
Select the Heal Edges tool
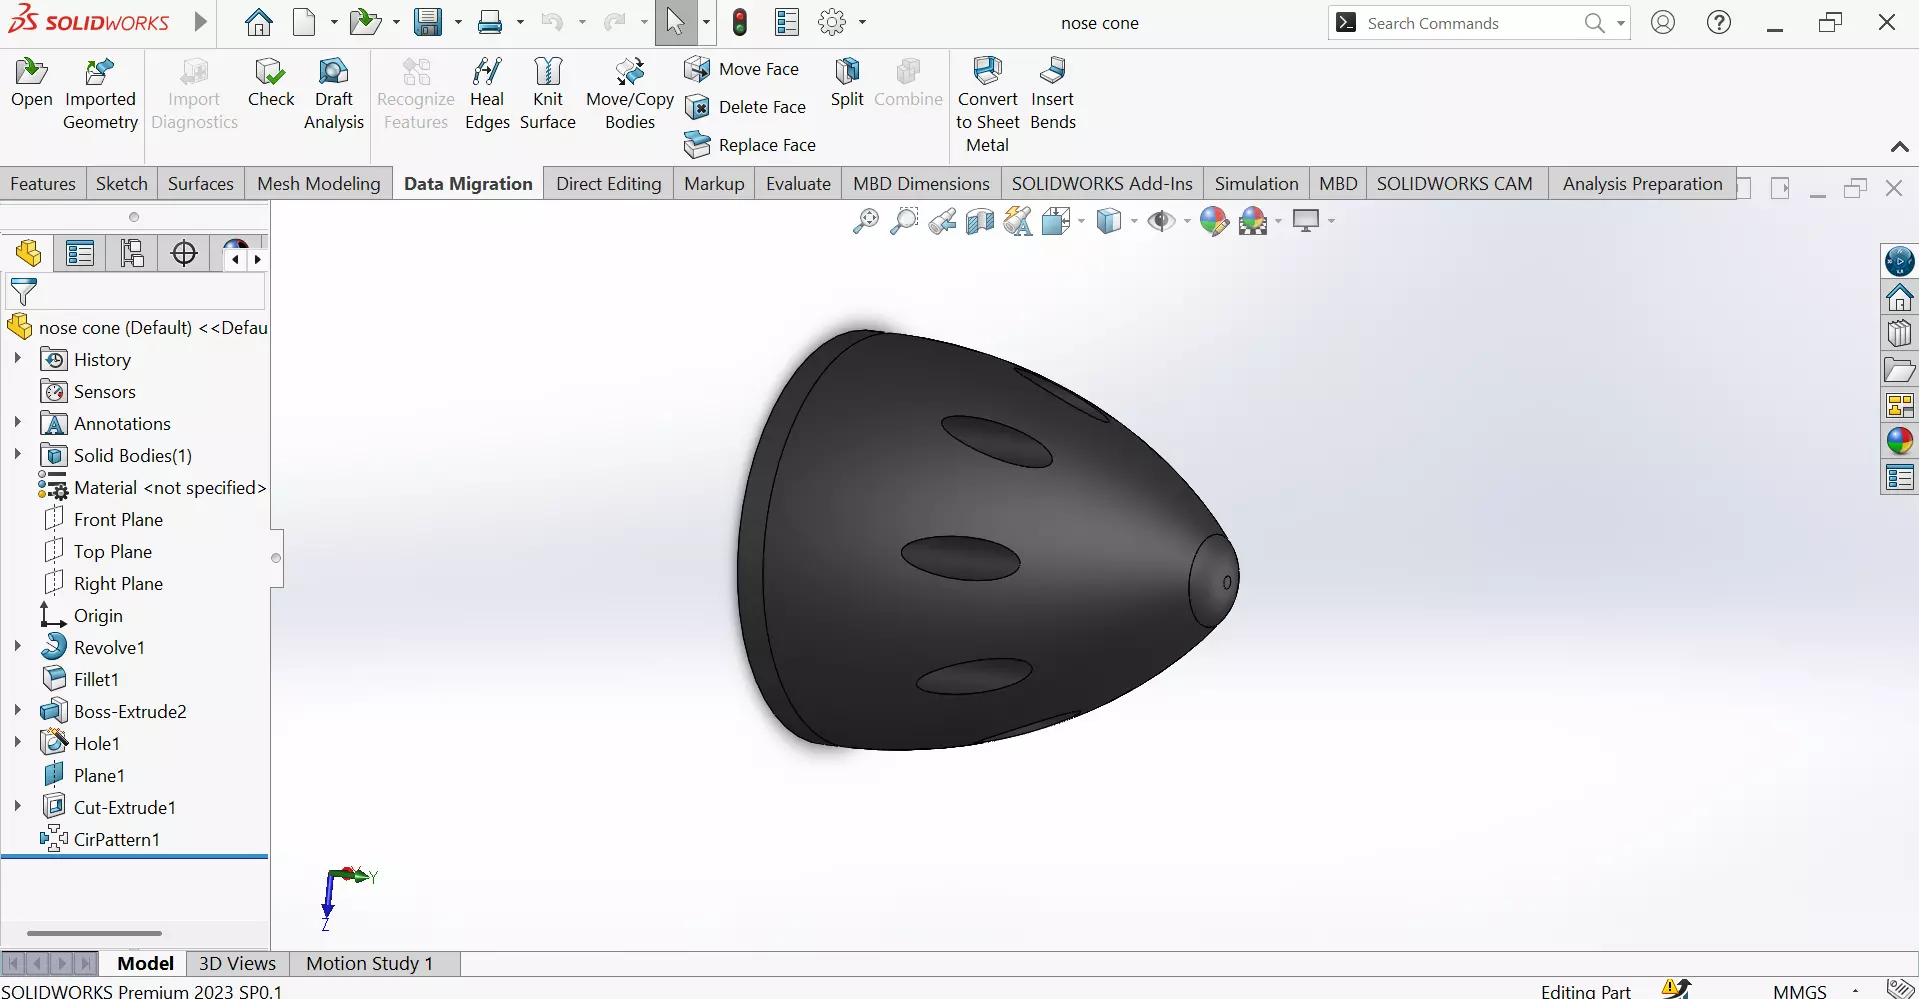(487, 94)
